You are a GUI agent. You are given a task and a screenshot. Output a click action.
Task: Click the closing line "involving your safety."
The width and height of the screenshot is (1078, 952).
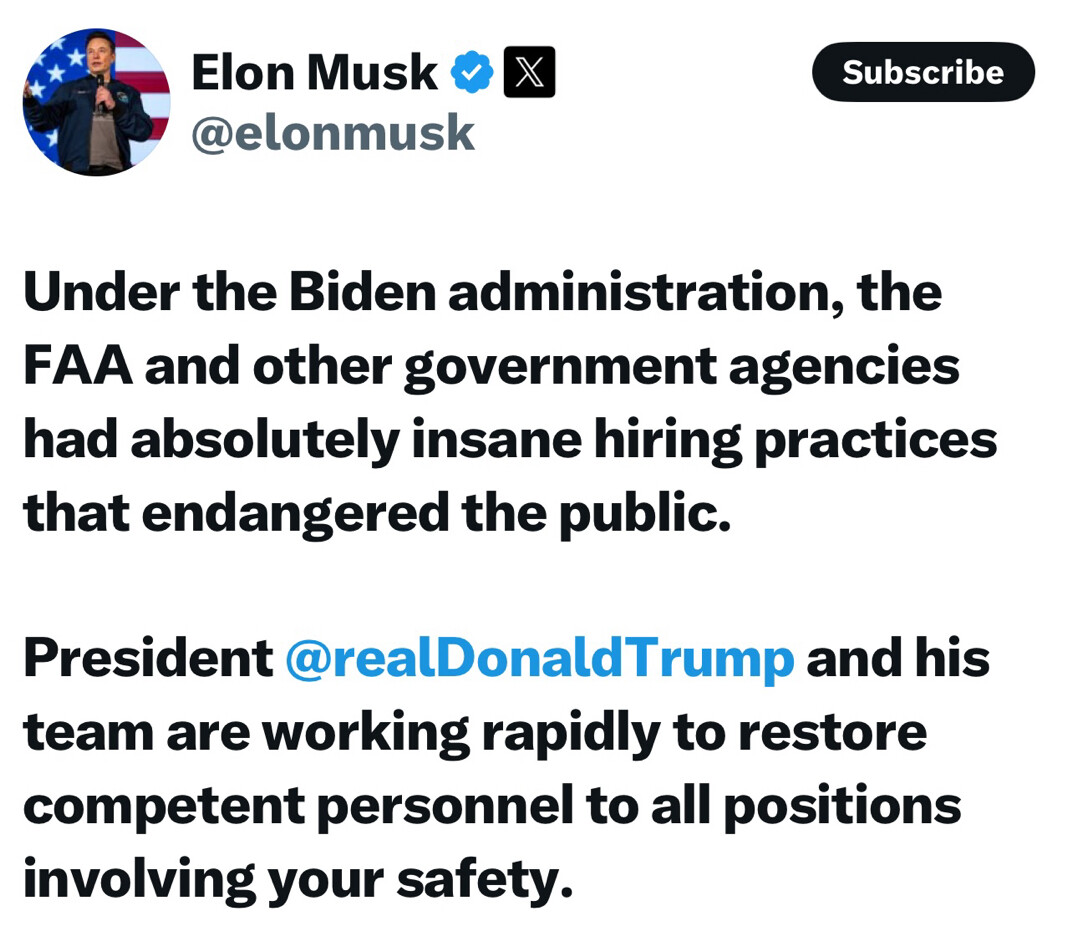pyautogui.click(x=298, y=881)
